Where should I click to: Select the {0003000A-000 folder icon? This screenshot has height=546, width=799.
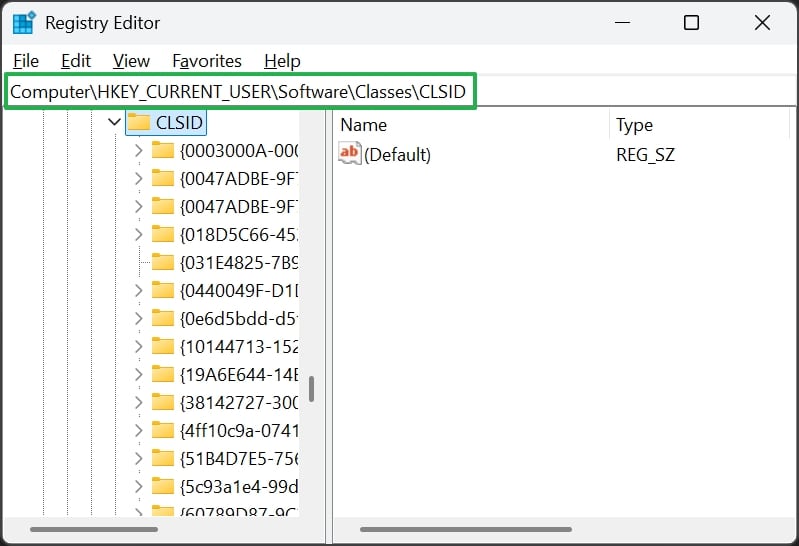tap(163, 150)
